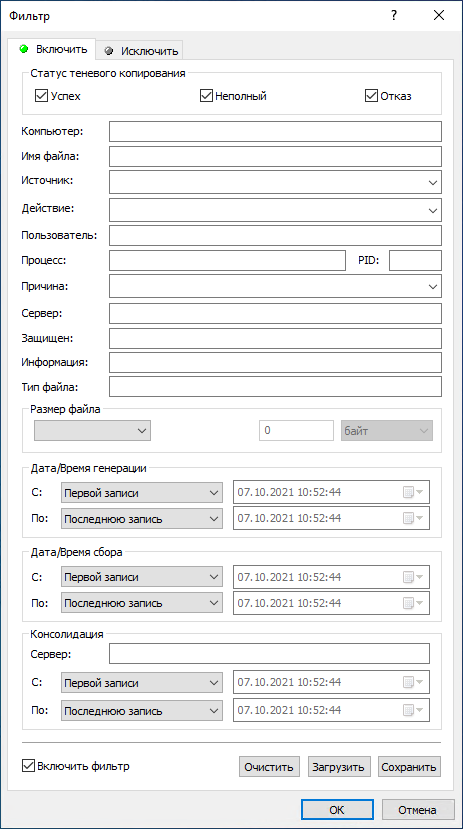
Task: Click the Загрузить button
Action: point(339,767)
